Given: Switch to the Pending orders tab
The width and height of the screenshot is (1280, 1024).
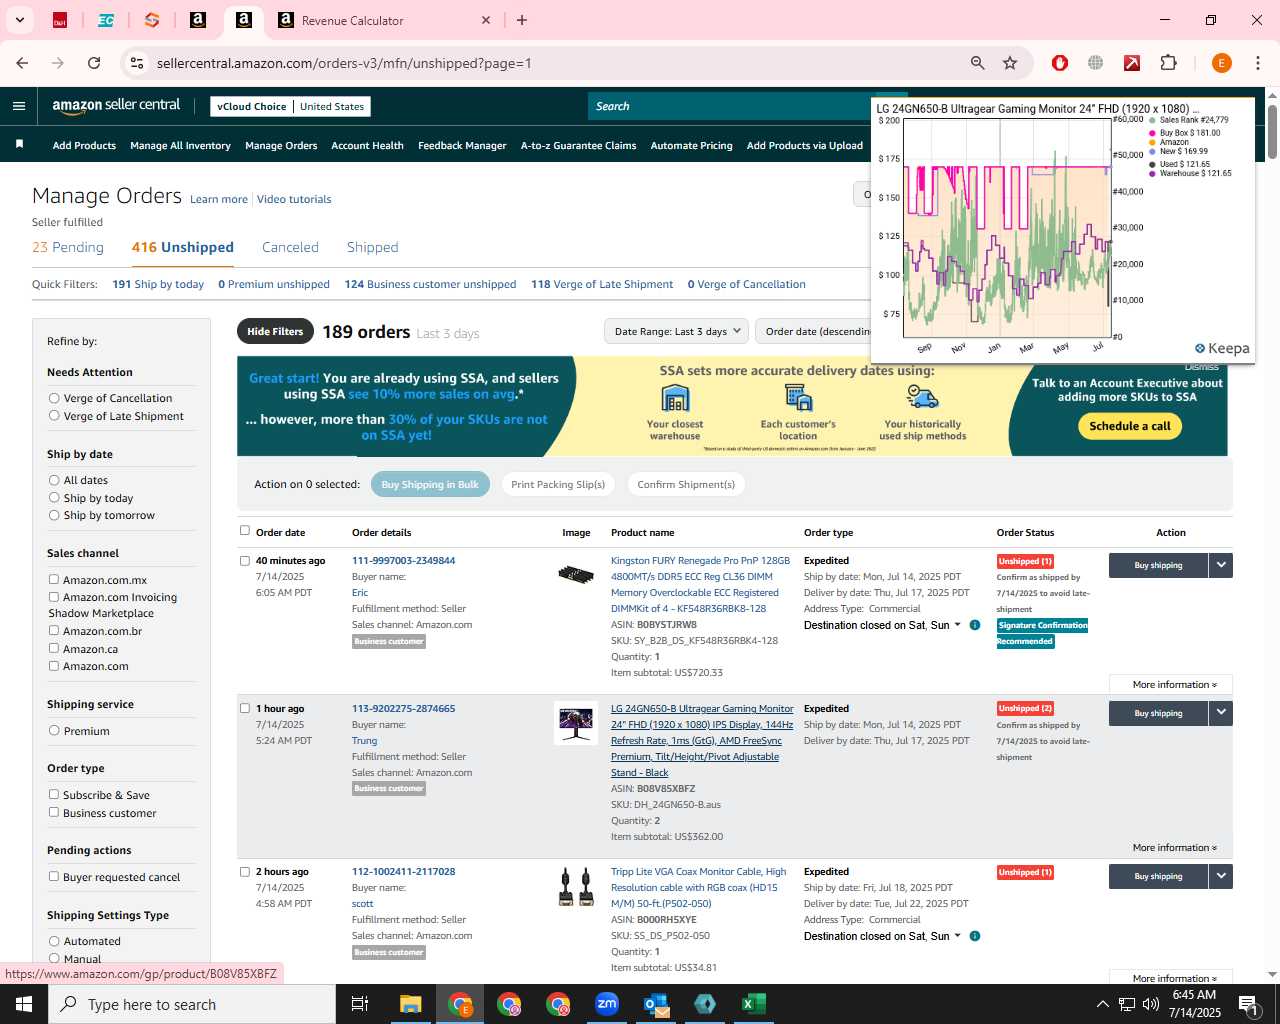Looking at the screenshot, I should point(68,247).
